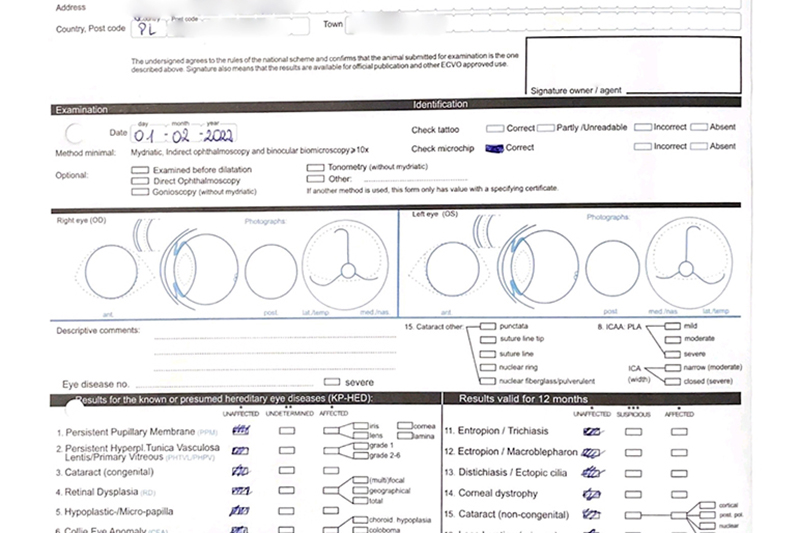800x533 pixels.
Task: Tick the severe box beside Eye disease no.
Action: pos(332,382)
